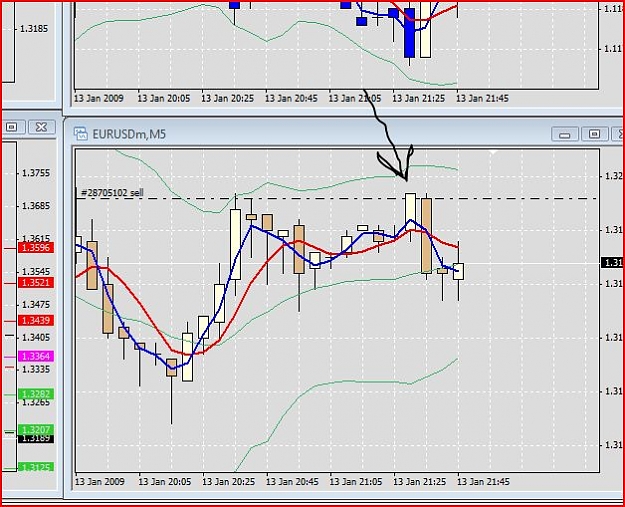
Task: Click 13 Jan 20:45 in the chart above EURUSDm
Action: [291, 98]
